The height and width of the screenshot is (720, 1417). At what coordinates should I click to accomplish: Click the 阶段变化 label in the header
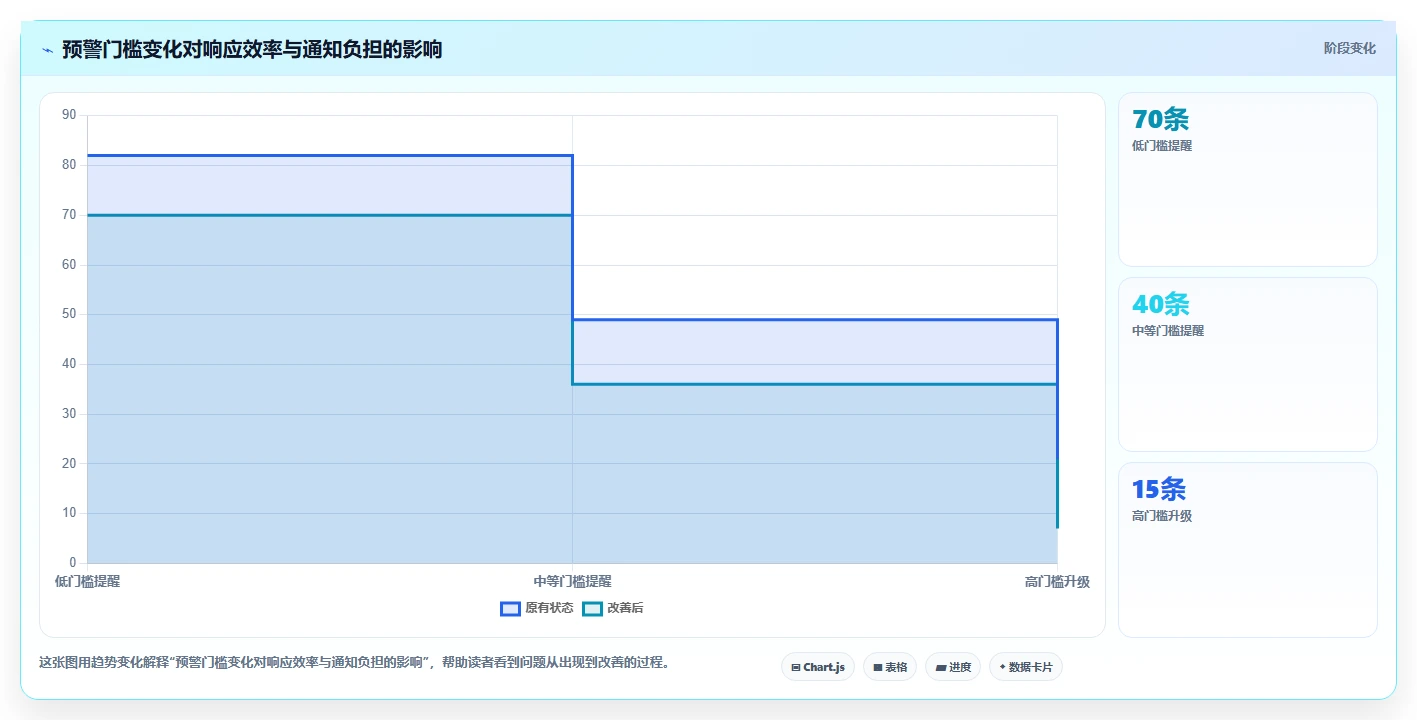[x=1349, y=49]
